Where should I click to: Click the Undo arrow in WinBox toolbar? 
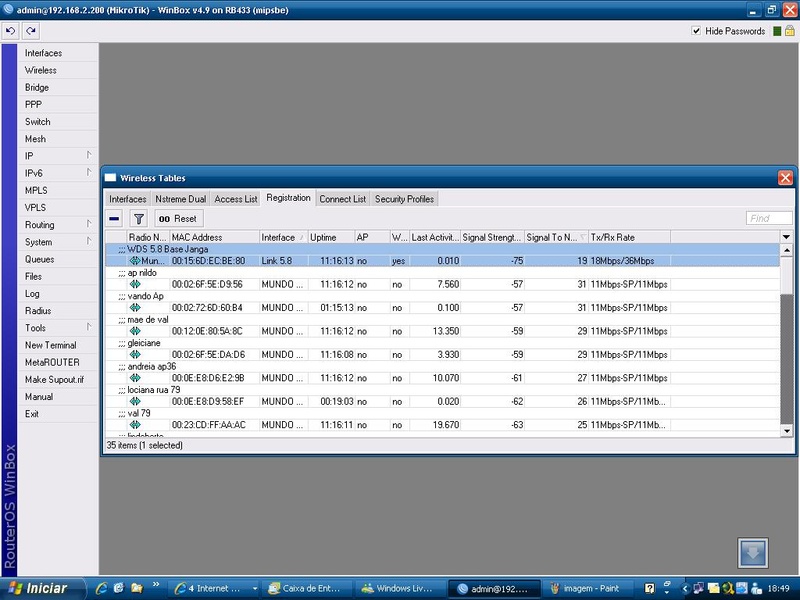coord(10,31)
